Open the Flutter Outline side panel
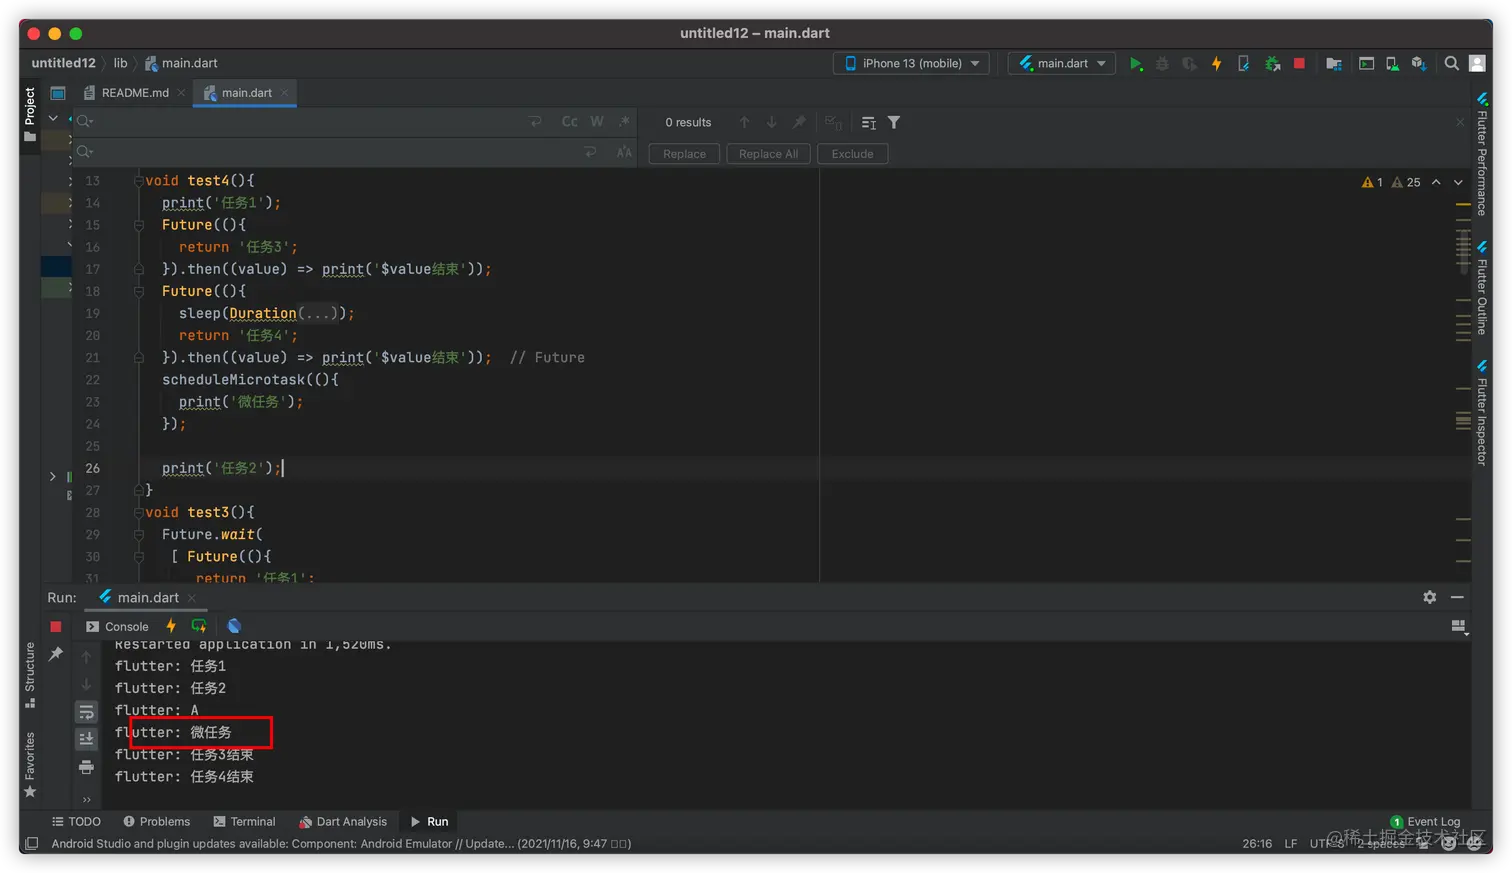 1482,288
